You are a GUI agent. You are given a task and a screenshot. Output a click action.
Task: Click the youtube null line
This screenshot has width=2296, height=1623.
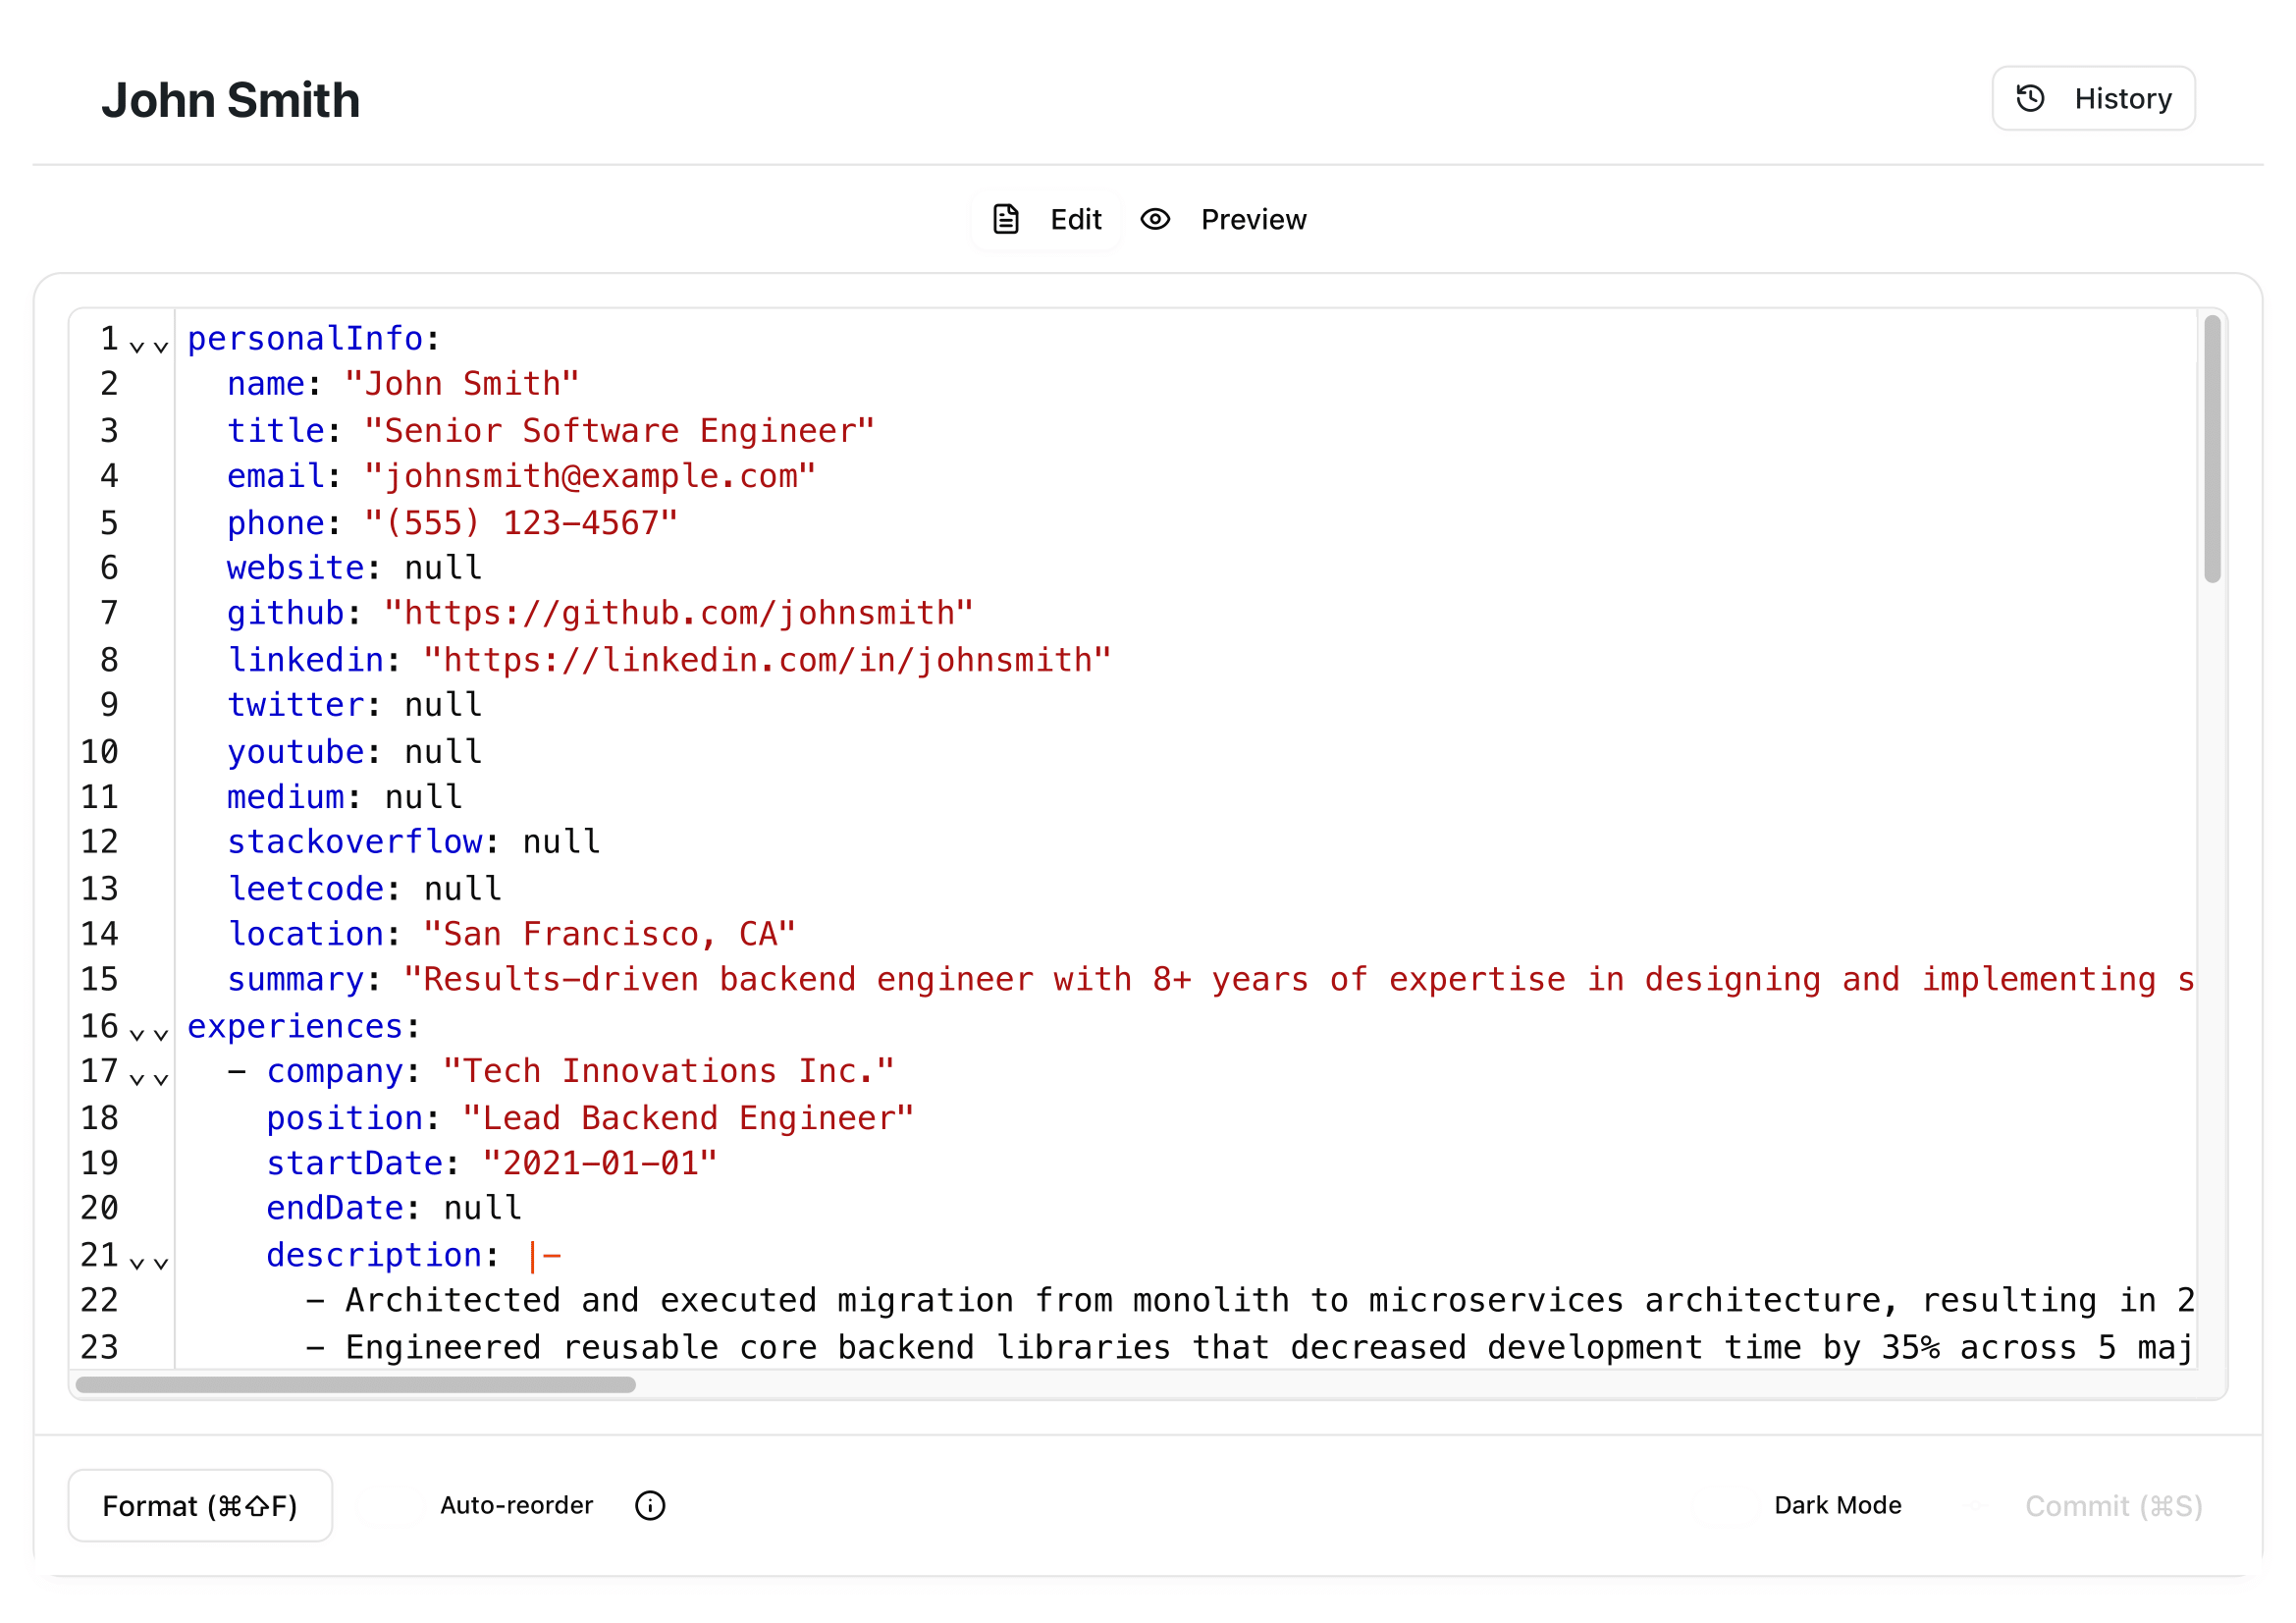point(355,752)
